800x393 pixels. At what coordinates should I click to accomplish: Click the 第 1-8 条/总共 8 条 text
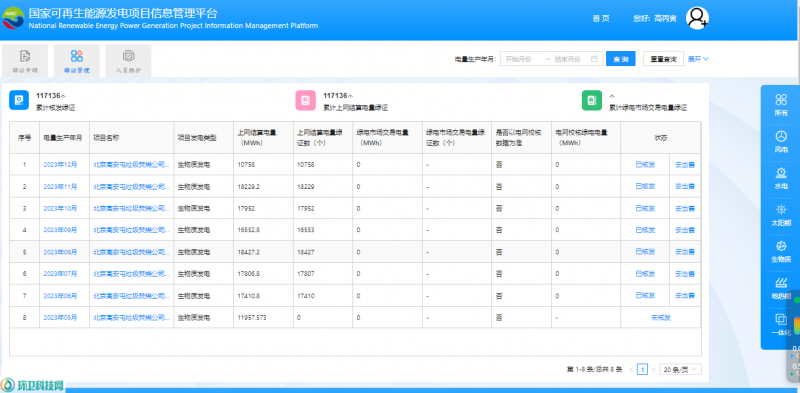tap(594, 369)
